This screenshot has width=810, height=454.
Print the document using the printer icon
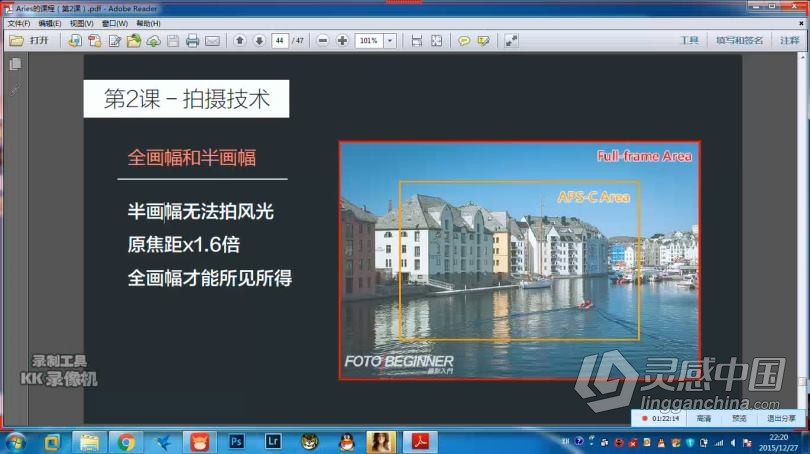point(192,40)
